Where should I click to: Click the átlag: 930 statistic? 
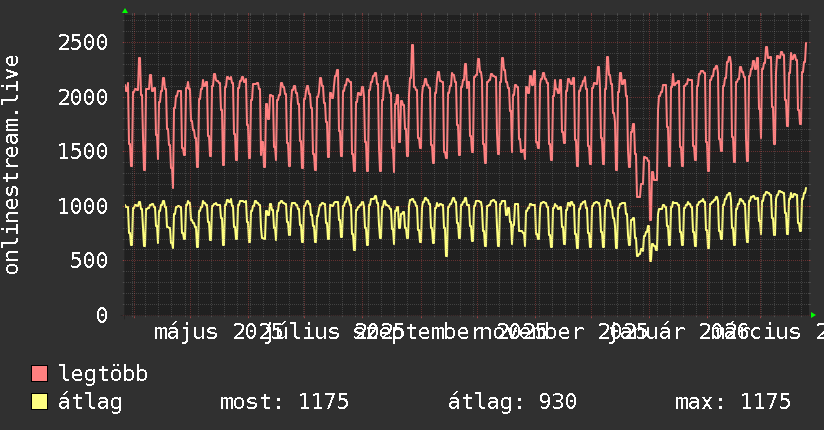pos(512,402)
